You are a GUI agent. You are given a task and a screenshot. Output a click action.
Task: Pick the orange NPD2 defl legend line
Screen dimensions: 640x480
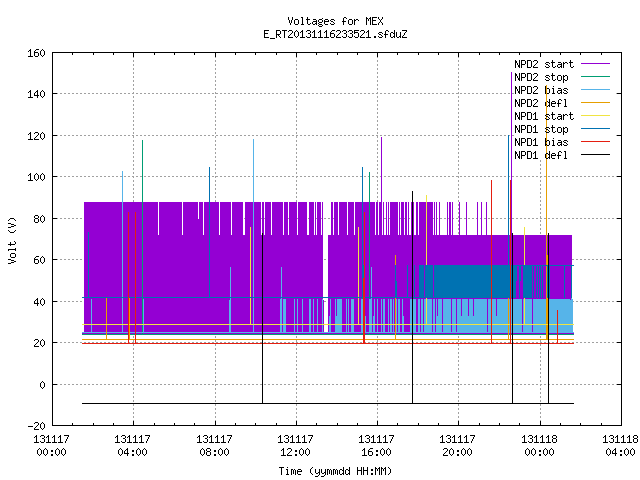point(595,103)
